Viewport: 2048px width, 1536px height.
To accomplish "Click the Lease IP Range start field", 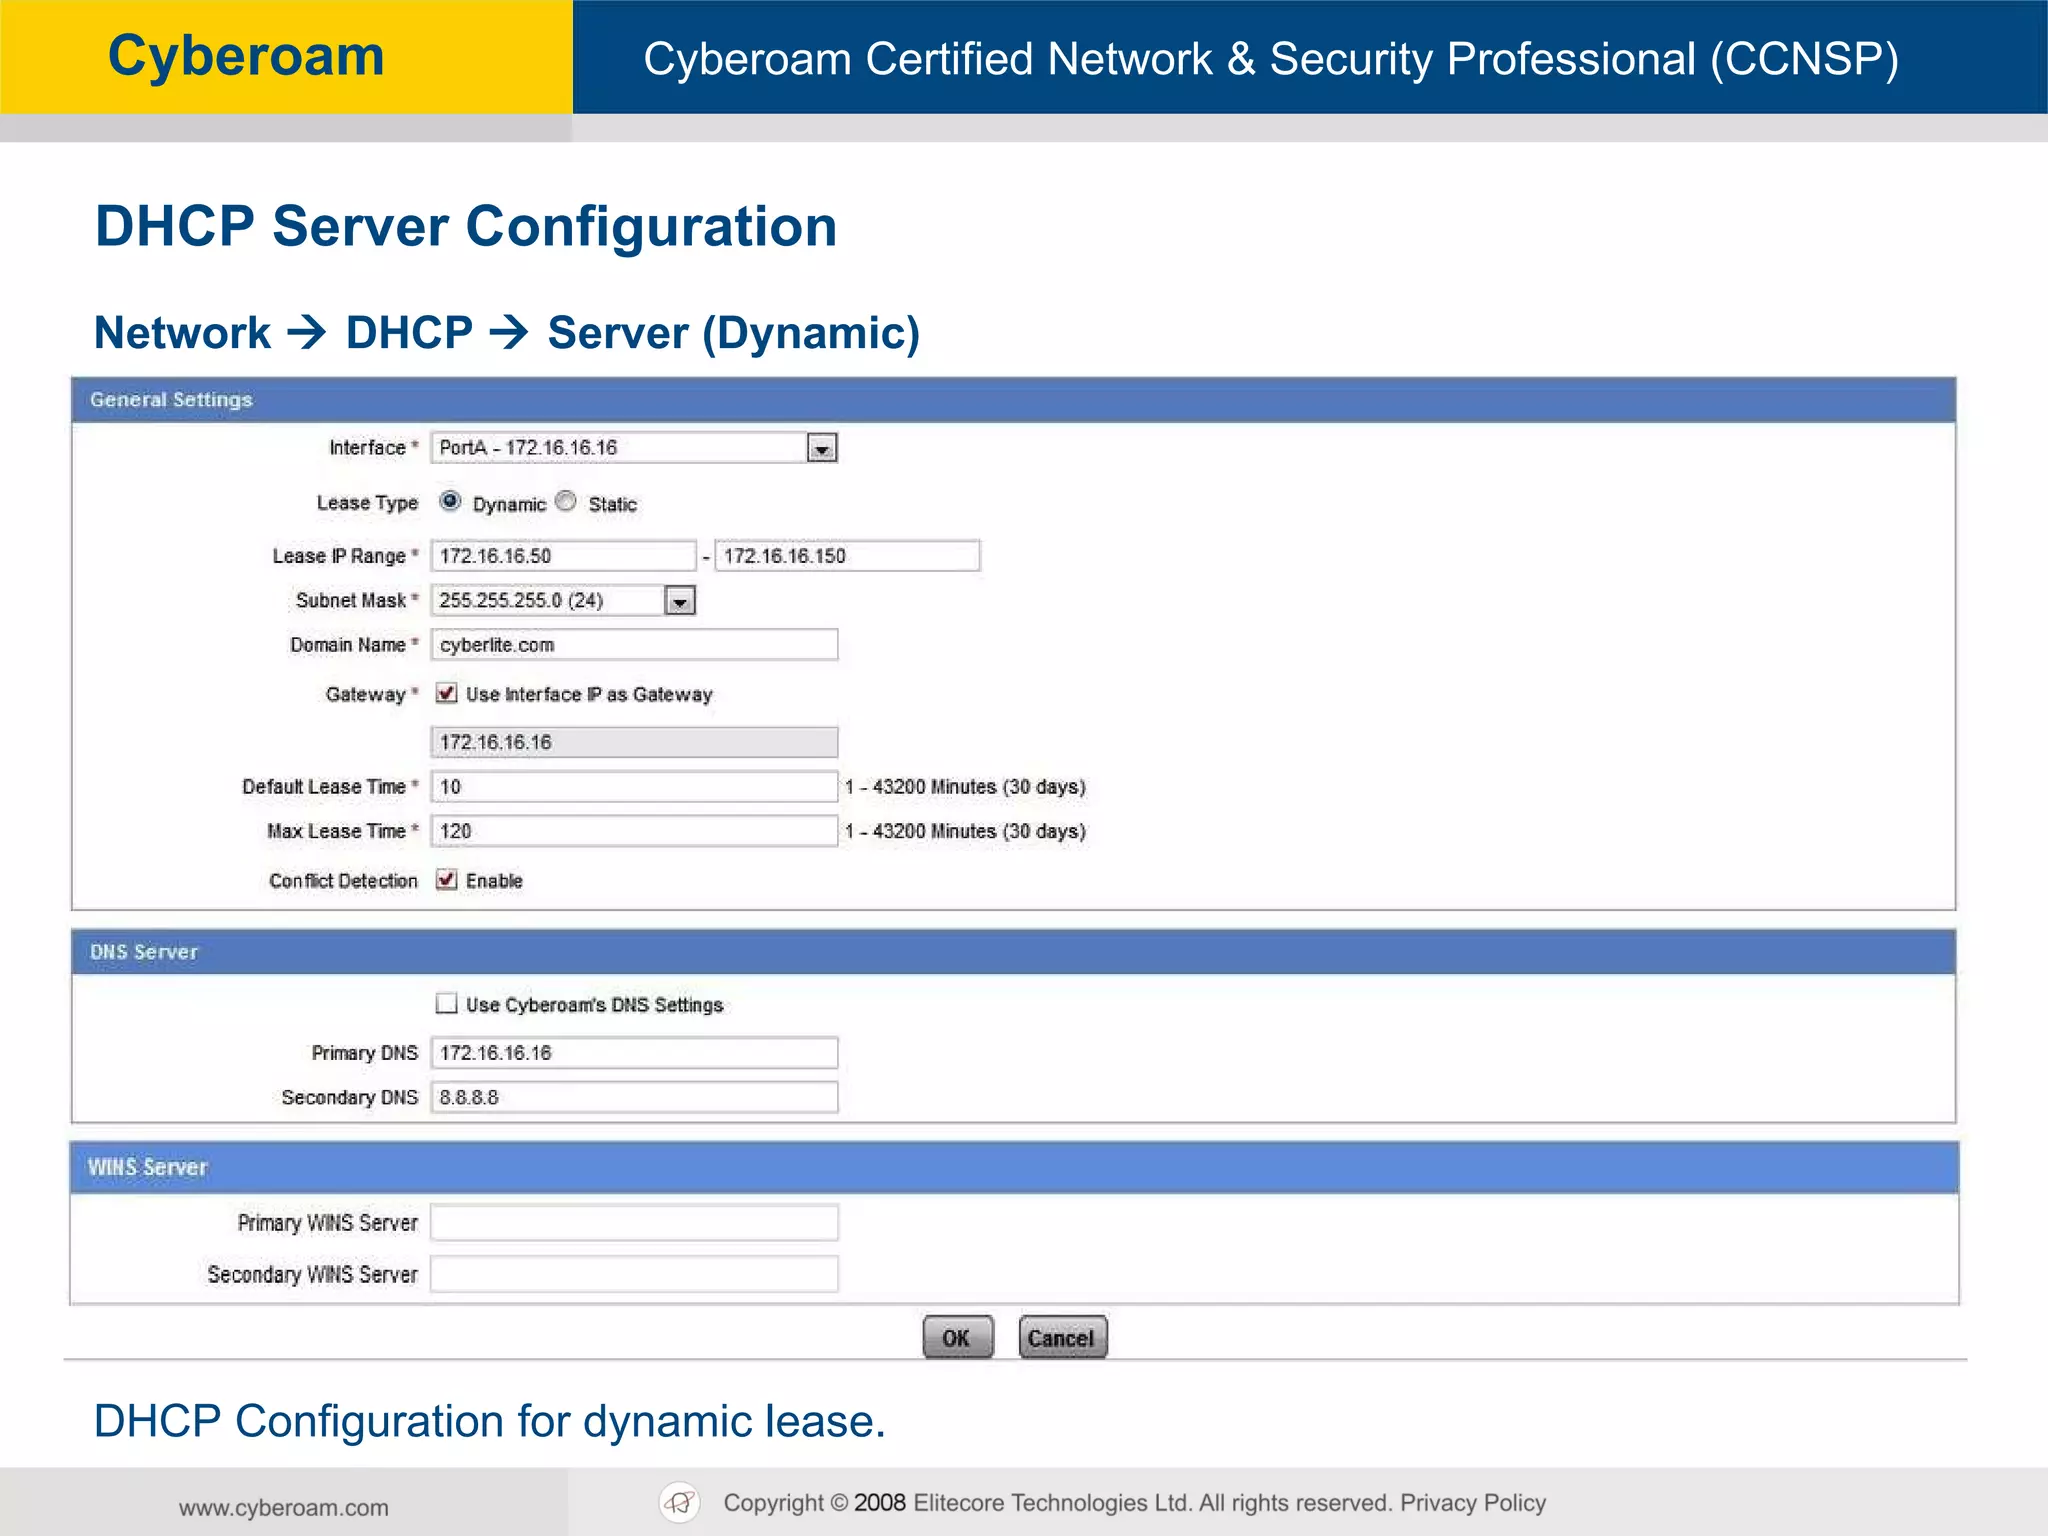I will [x=563, y=556].
